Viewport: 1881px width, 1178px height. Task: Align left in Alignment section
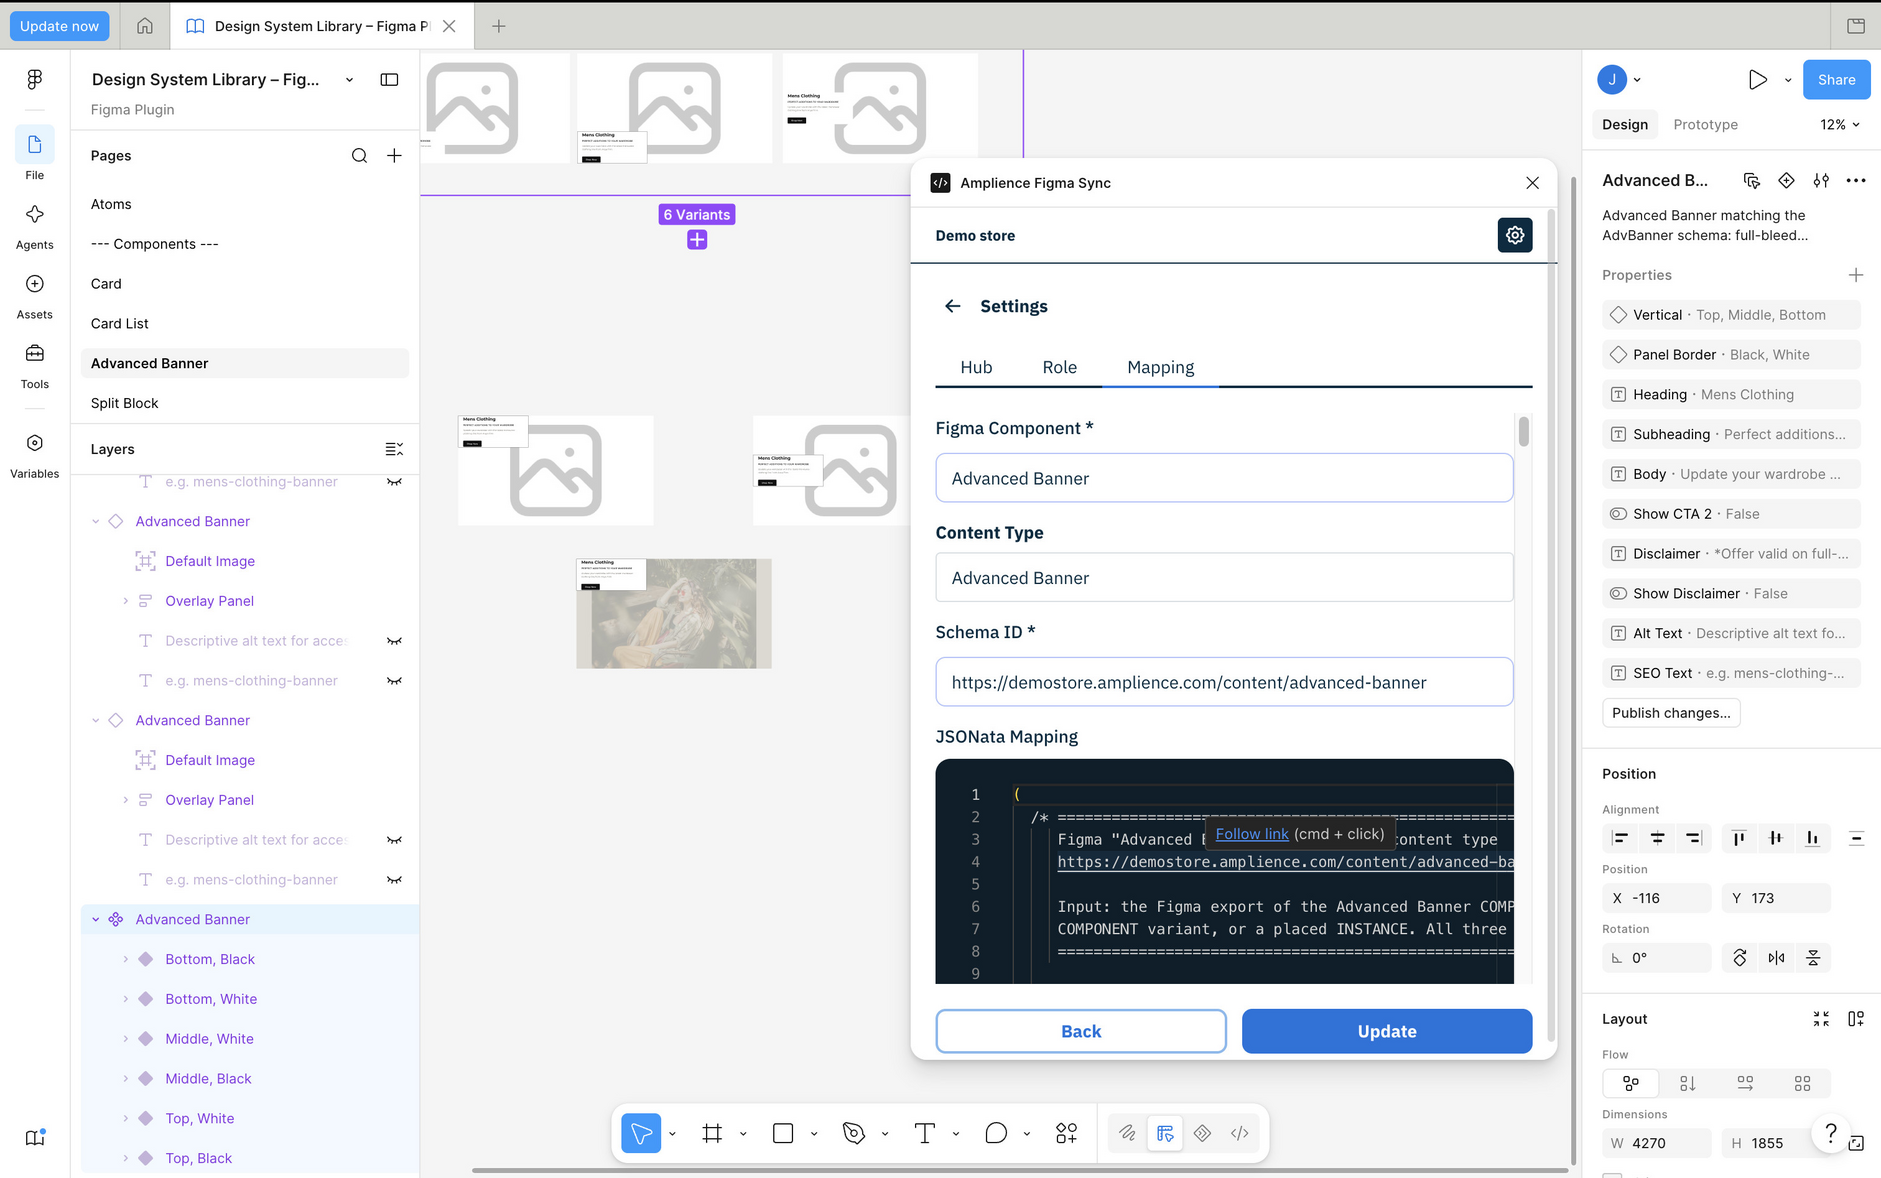[1620, 838]
